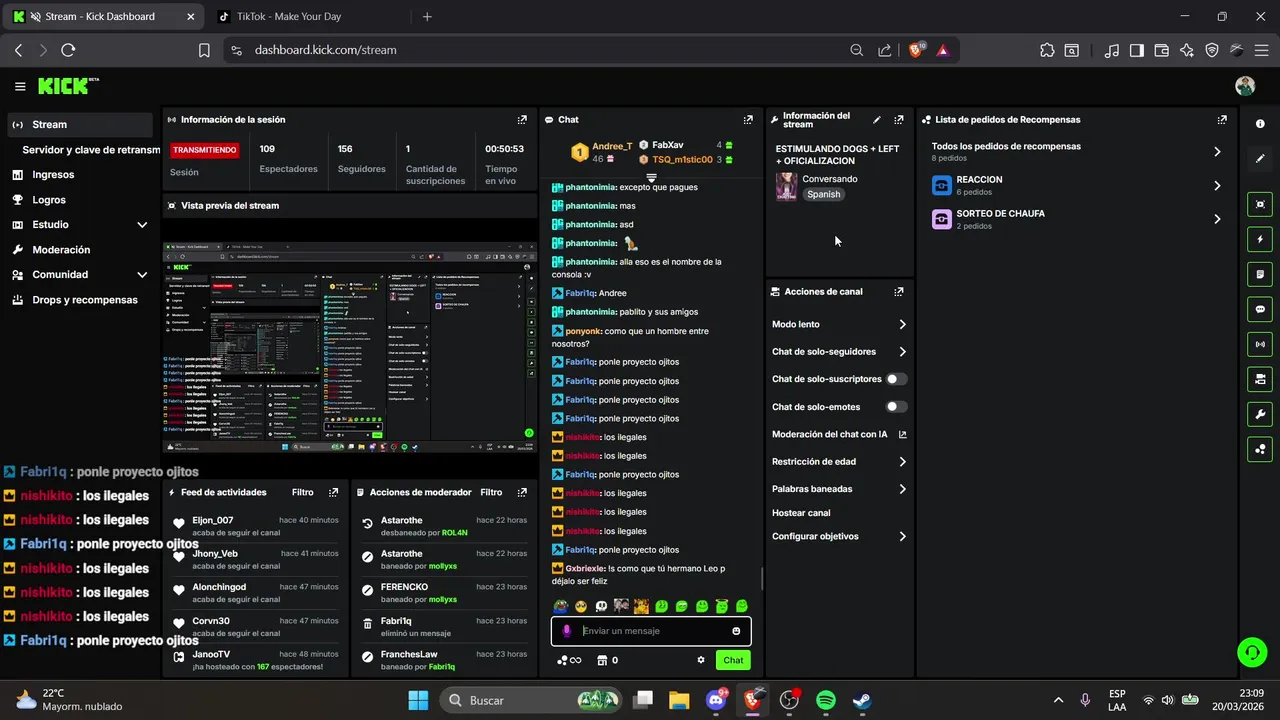Edit the stream information with the pencil
The image size is (1280, 720).
click(x=877, y=119)
